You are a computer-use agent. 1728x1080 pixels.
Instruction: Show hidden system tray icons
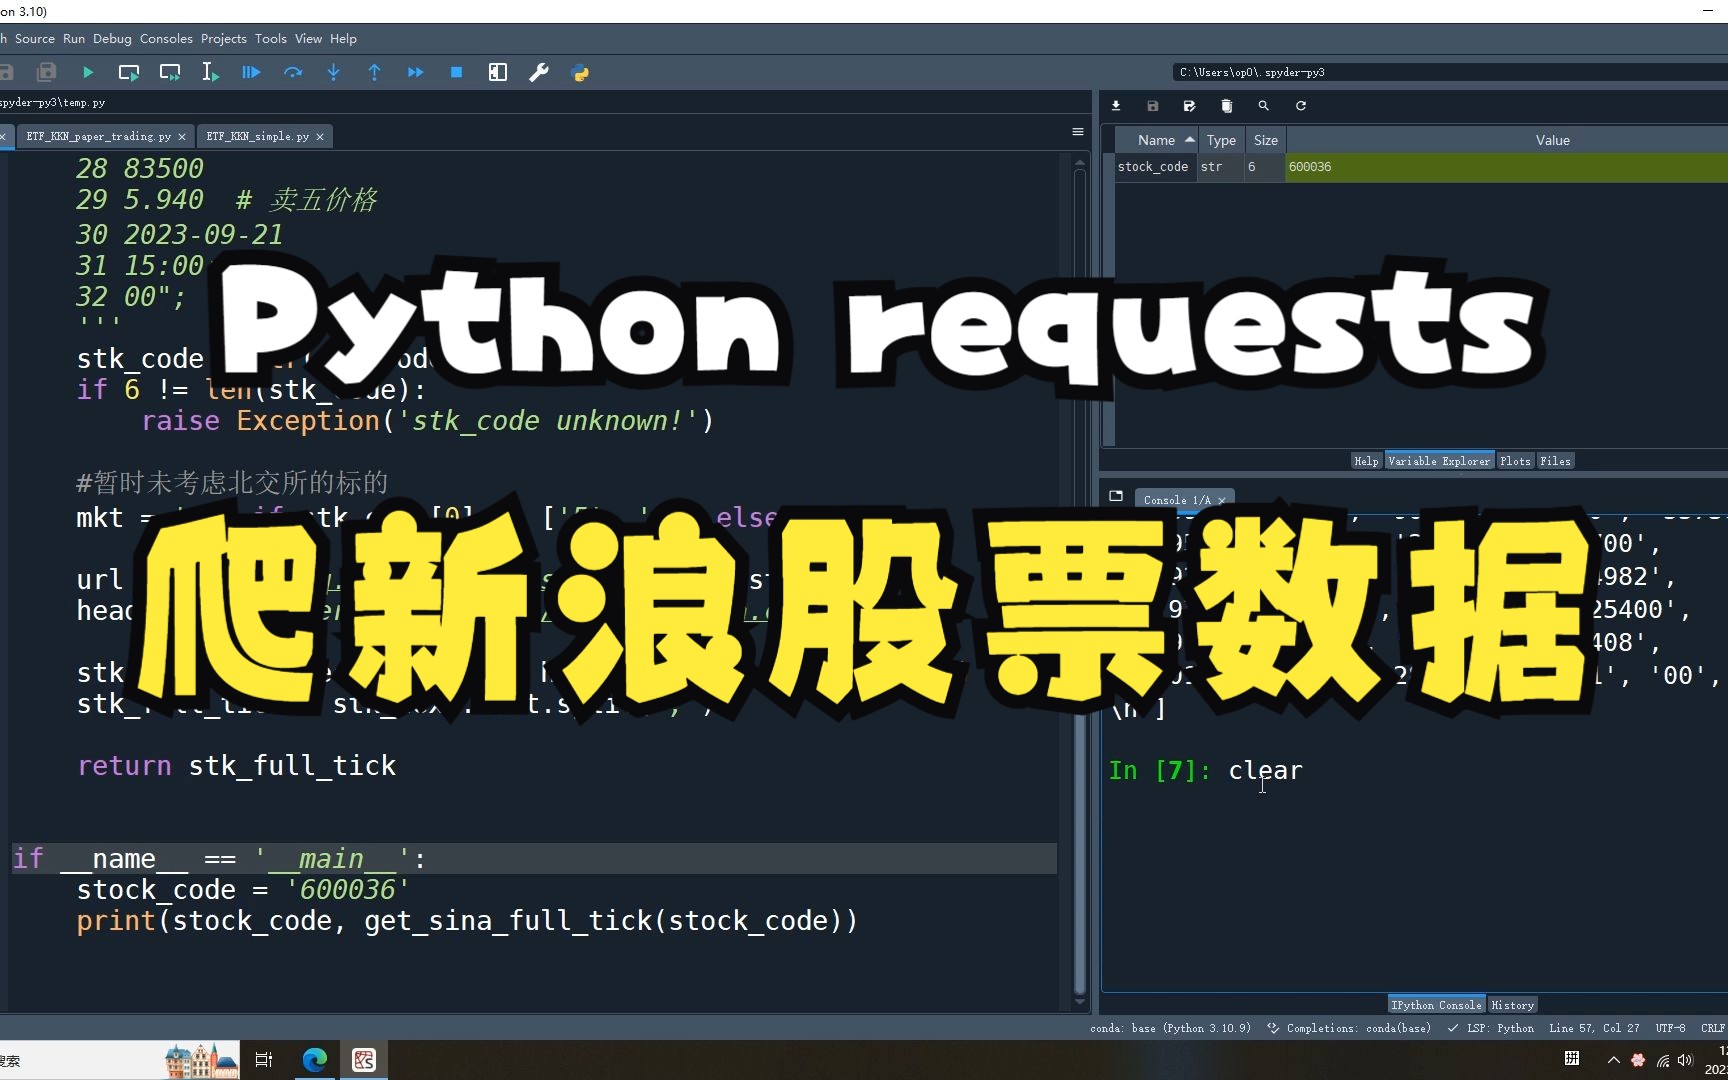pos(1613,1060)
